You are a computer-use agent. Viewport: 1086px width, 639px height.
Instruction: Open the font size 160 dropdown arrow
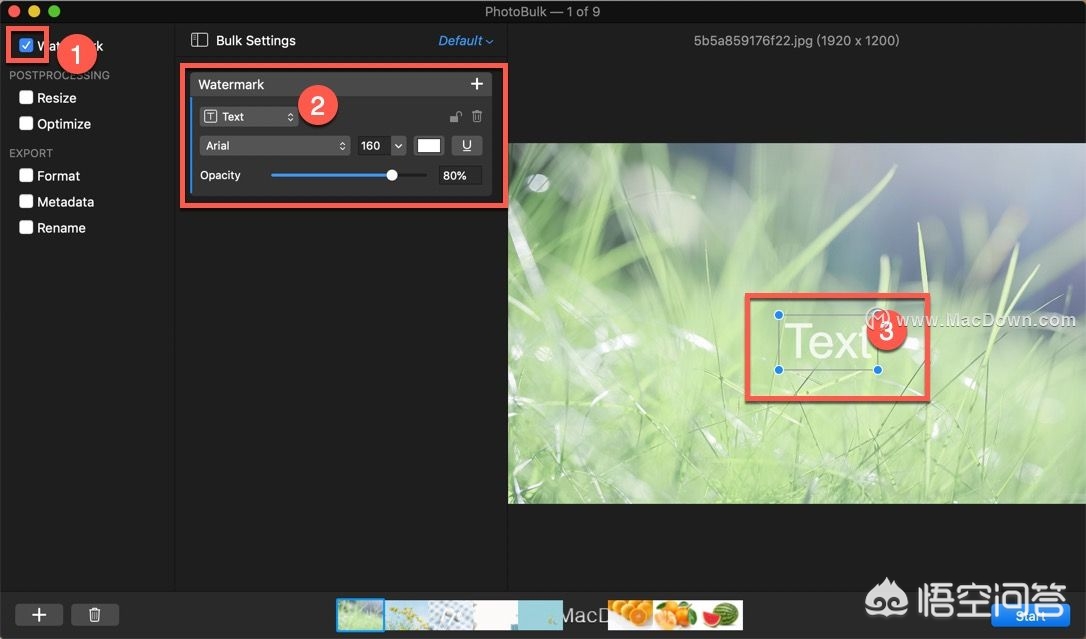tap(398, 146)
